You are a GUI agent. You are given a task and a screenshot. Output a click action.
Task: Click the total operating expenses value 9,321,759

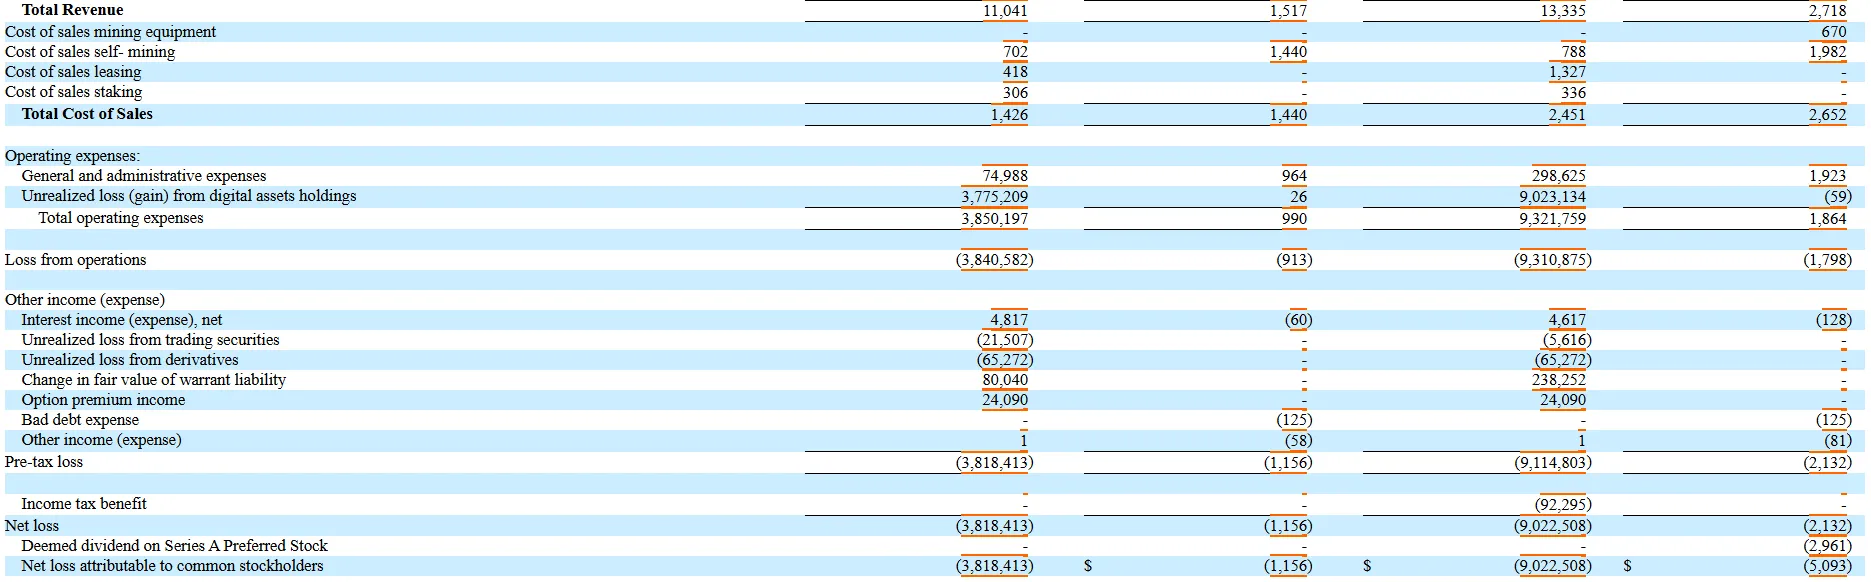click(1552, 219)
